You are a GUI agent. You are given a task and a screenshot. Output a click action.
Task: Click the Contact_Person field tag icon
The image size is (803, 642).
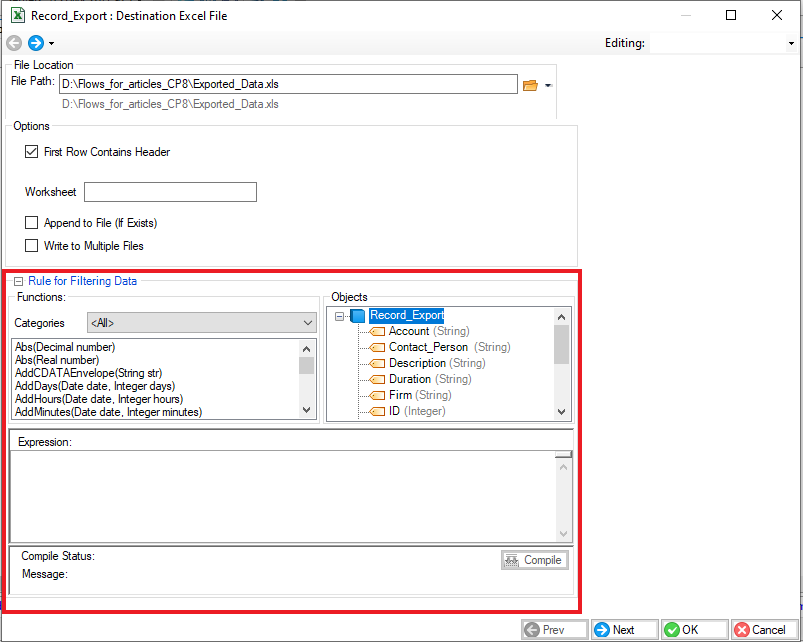tap(378, 347)
